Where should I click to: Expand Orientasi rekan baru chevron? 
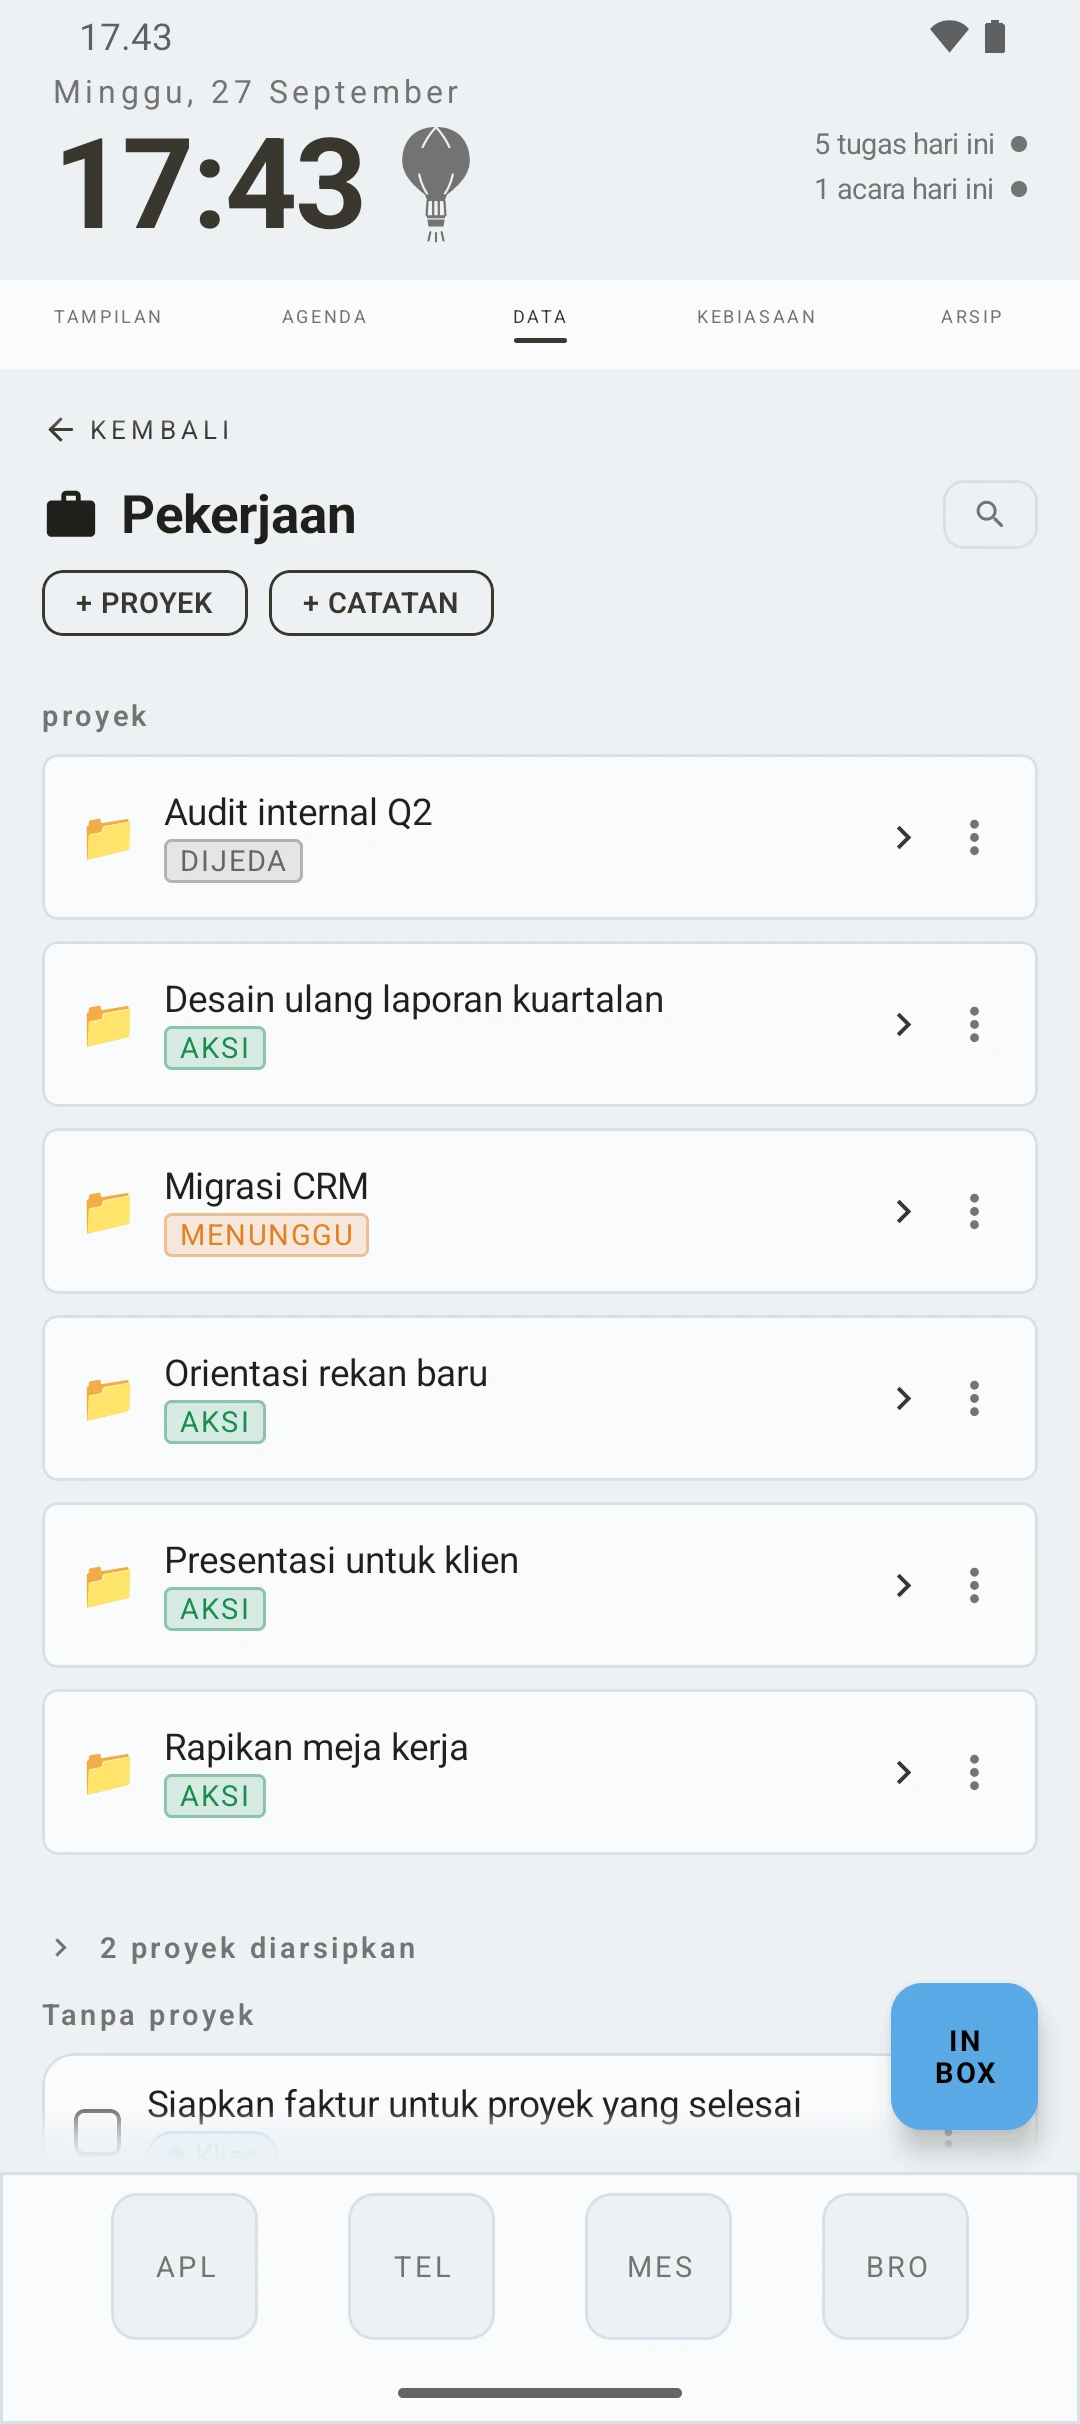pos(904,1398)
